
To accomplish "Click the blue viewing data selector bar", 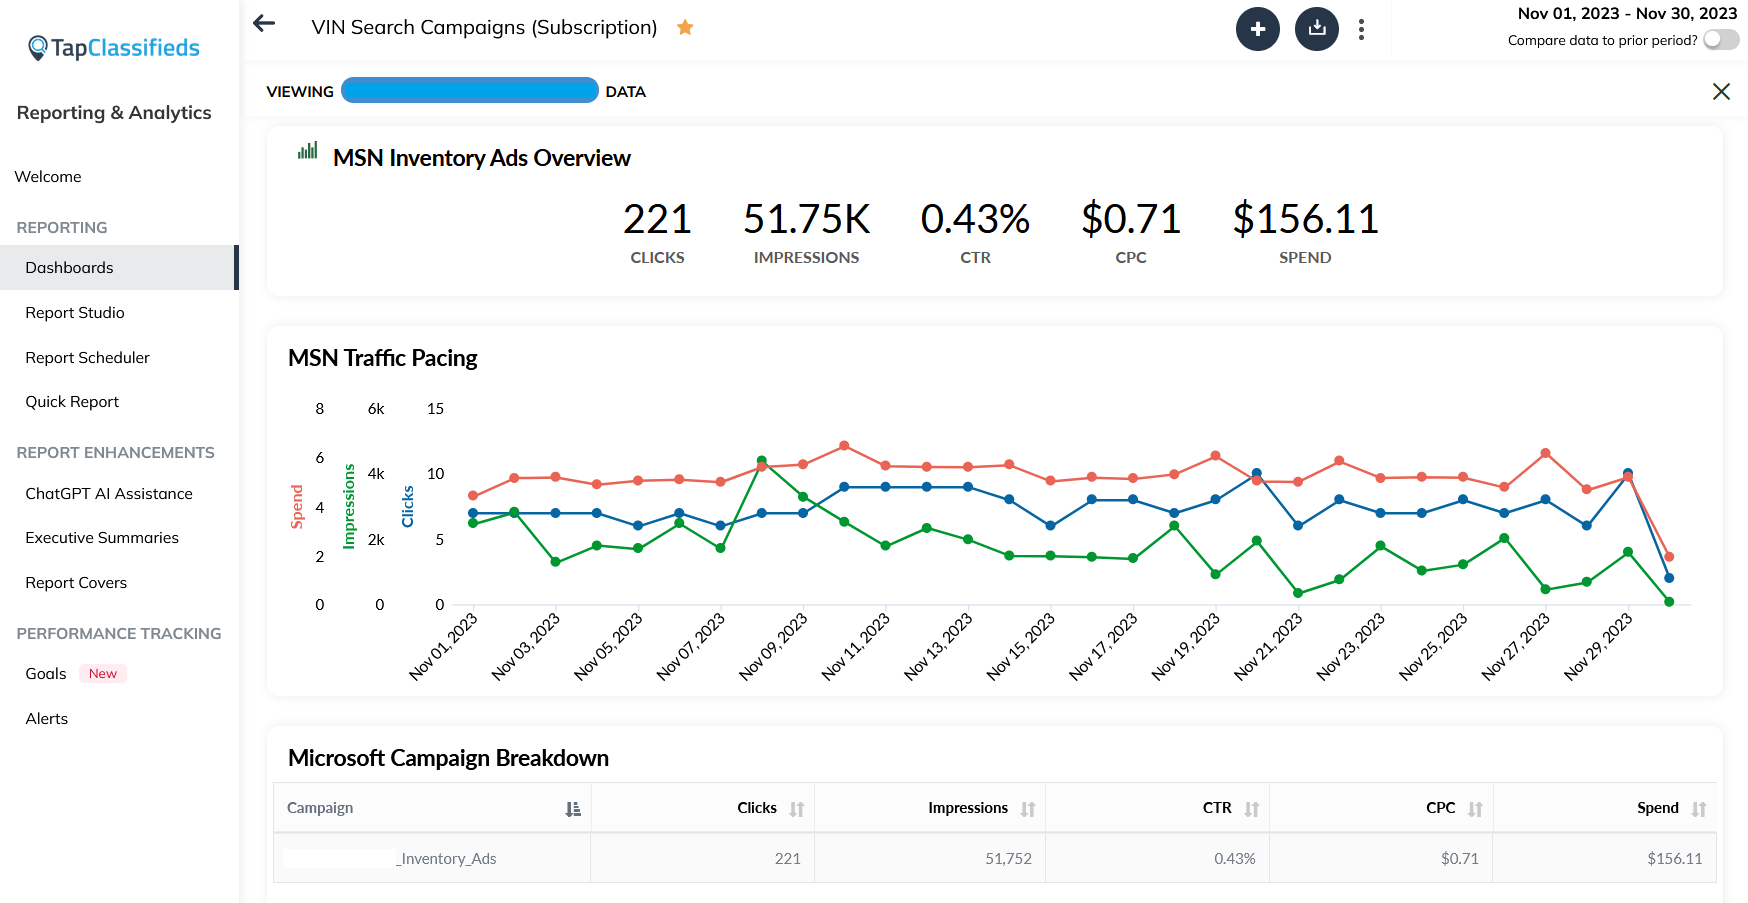I will point(469,91).
